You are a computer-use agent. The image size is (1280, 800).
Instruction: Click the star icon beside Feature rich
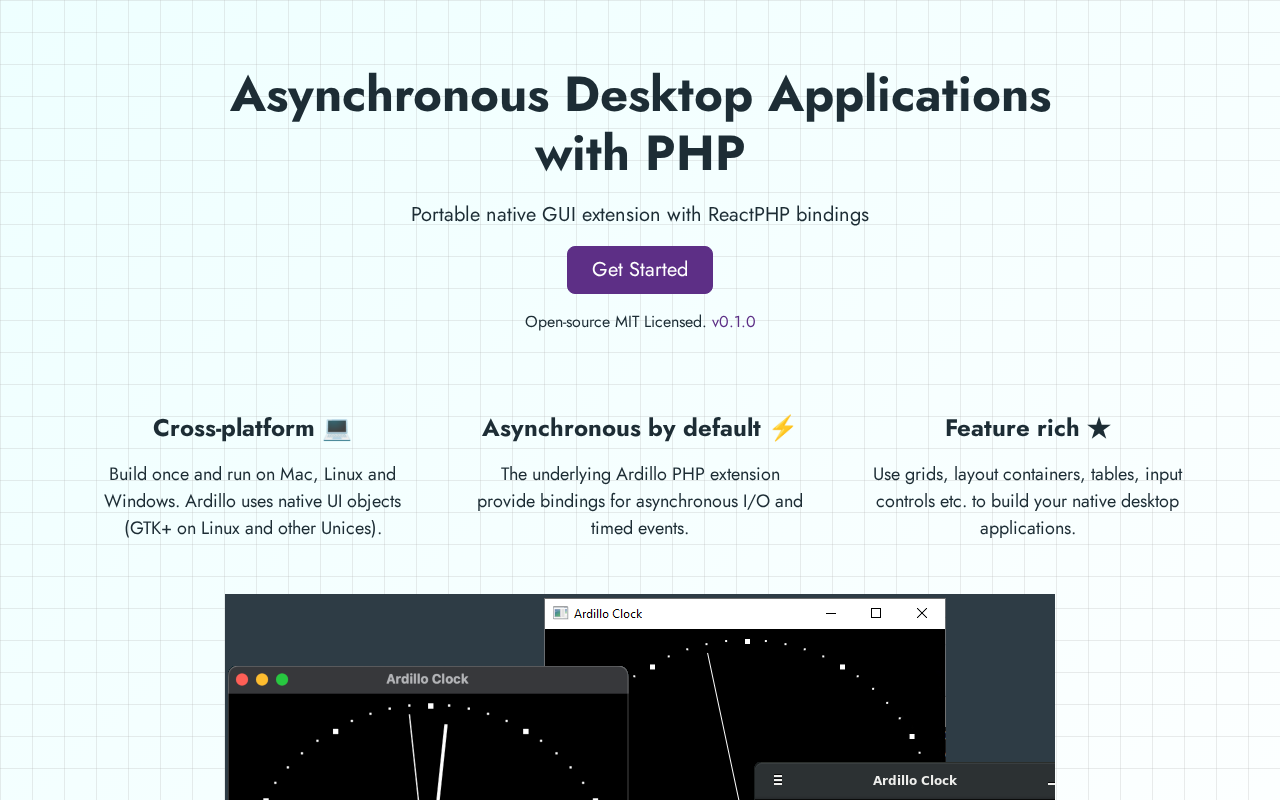[x=1099, y=428]
